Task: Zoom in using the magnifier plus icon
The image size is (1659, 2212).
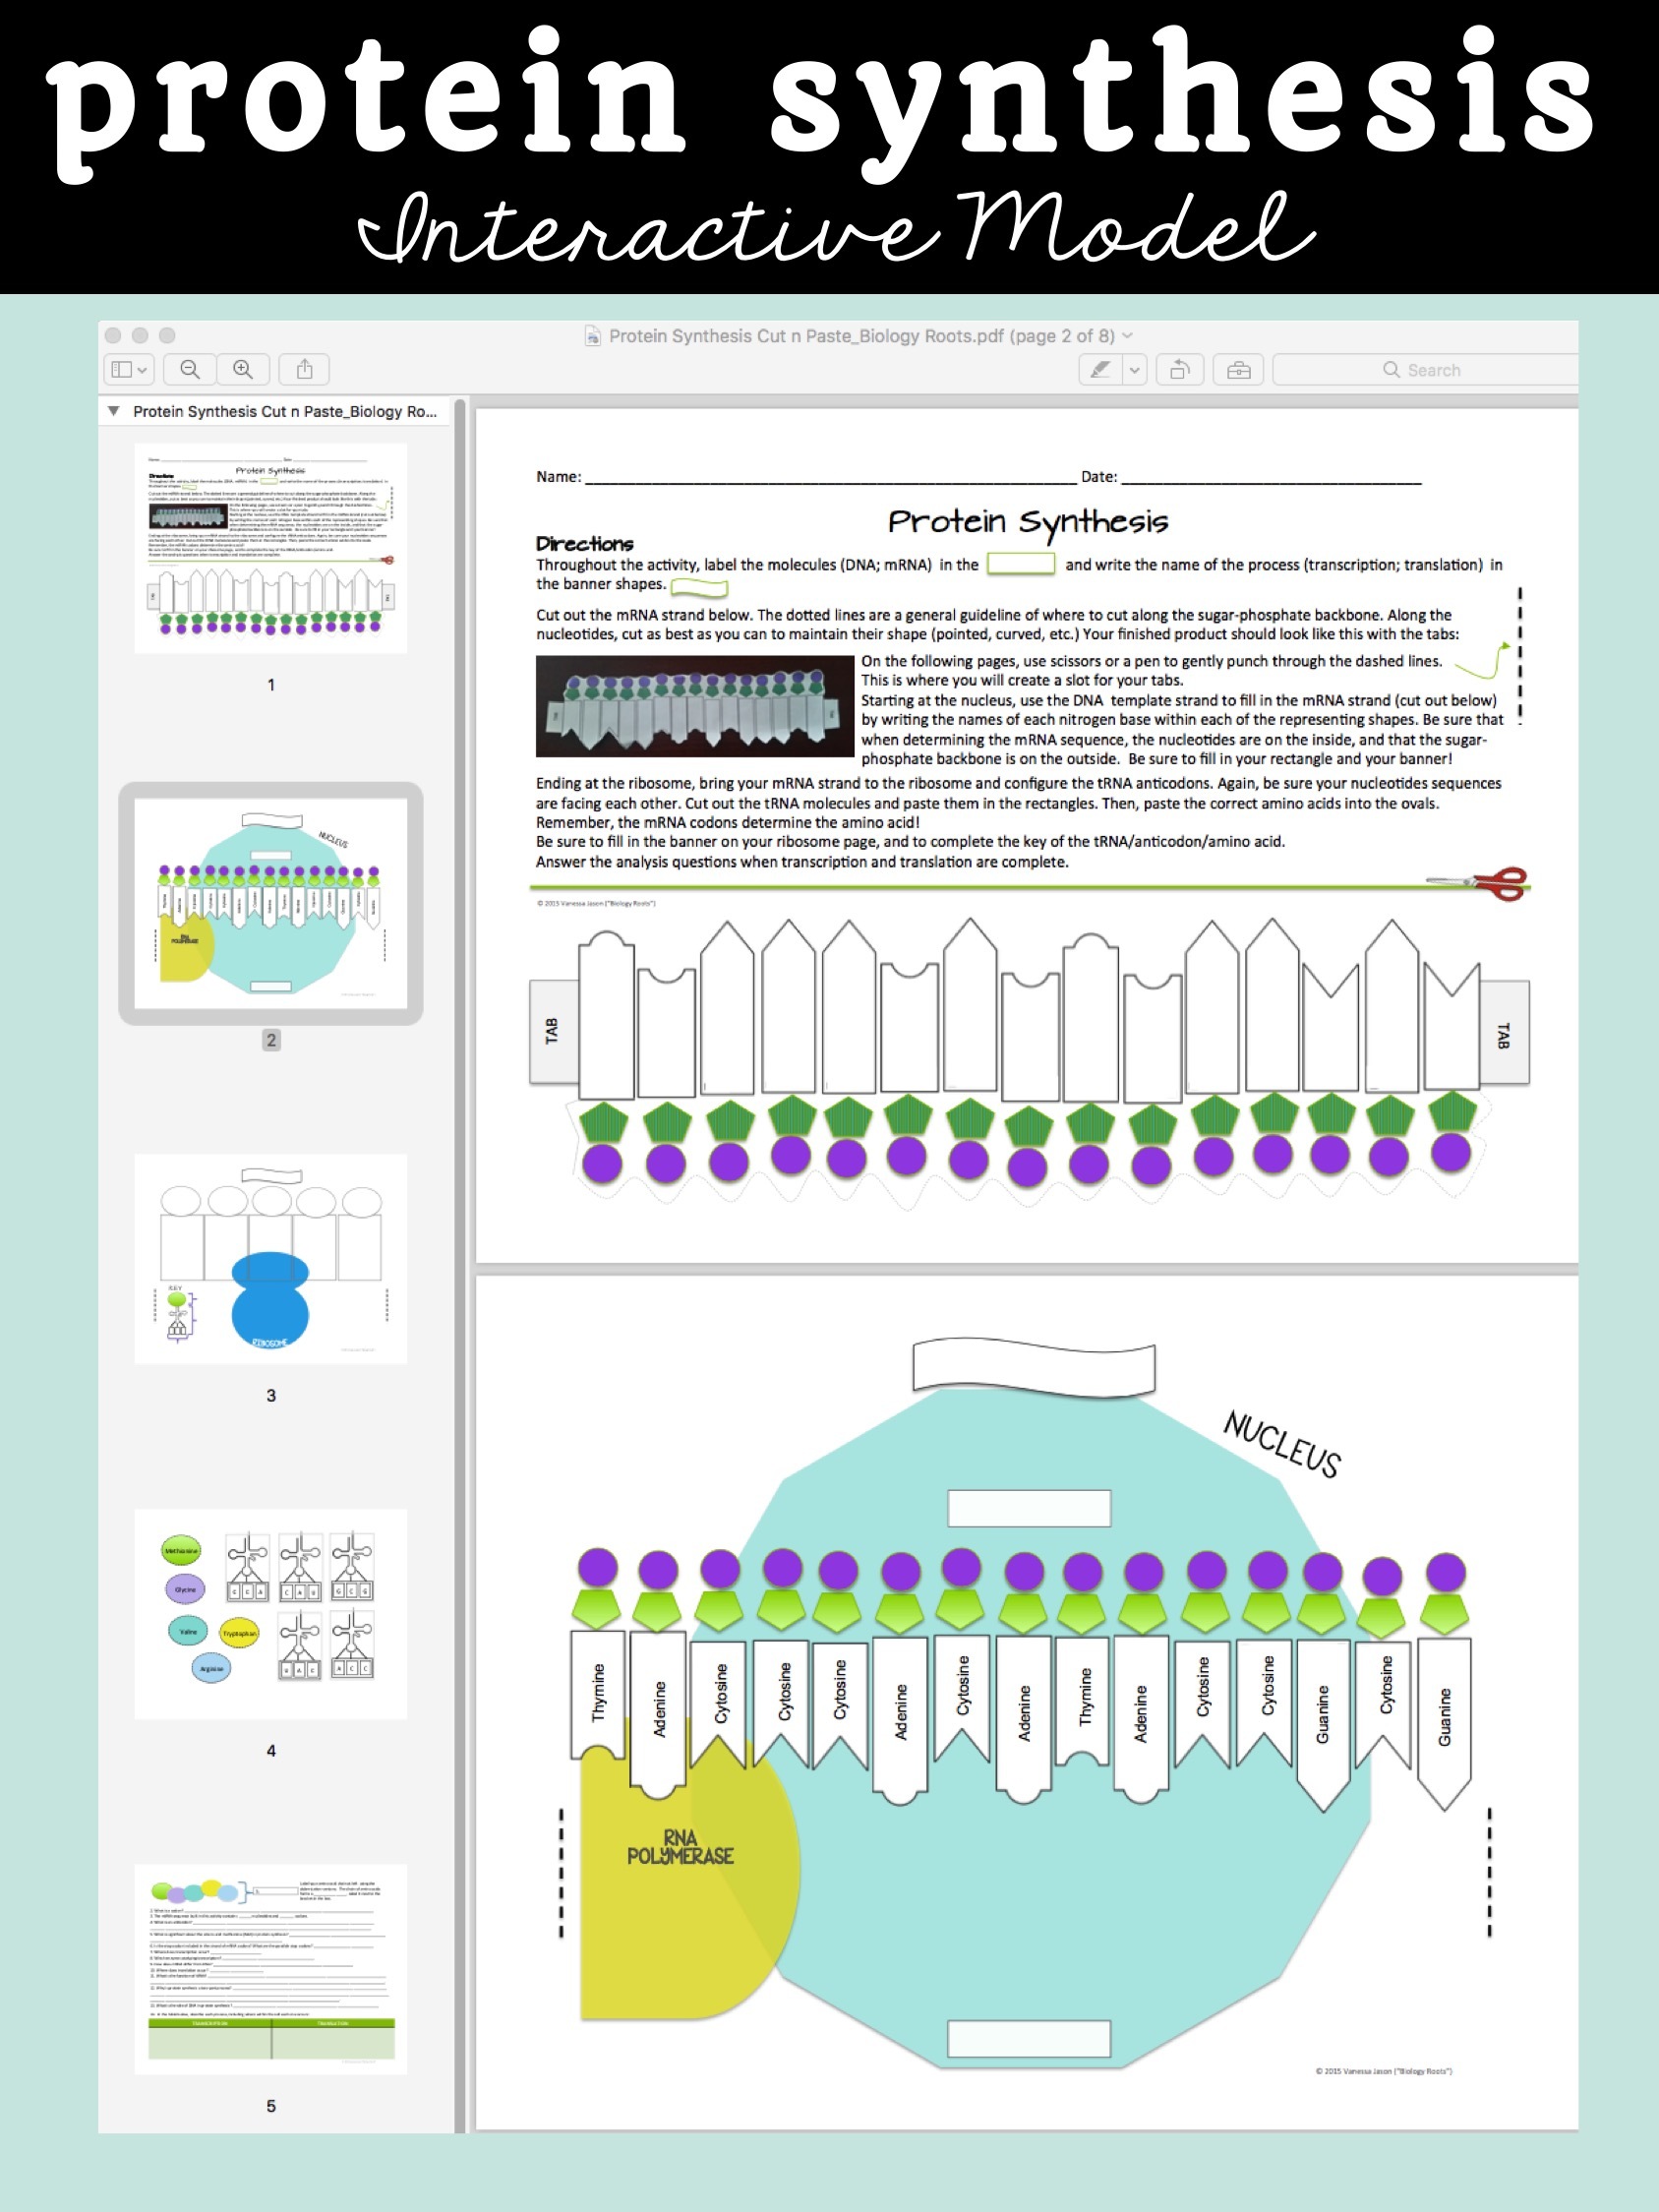Action: [x=243, y=370]
